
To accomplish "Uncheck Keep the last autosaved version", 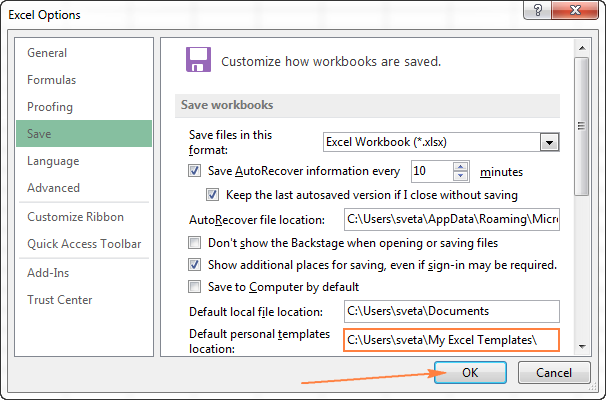I will coord(212,195).
